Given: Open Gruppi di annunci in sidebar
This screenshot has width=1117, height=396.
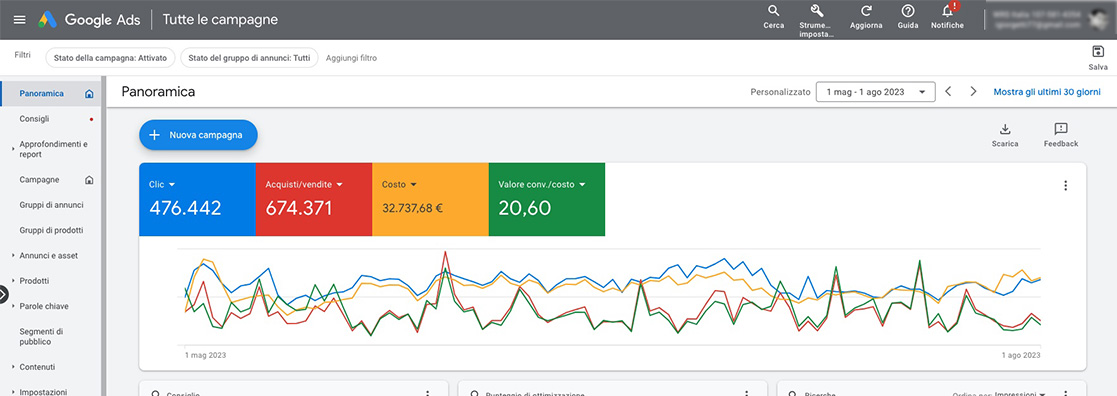Looking at the screenshot, I should (51, 205).
